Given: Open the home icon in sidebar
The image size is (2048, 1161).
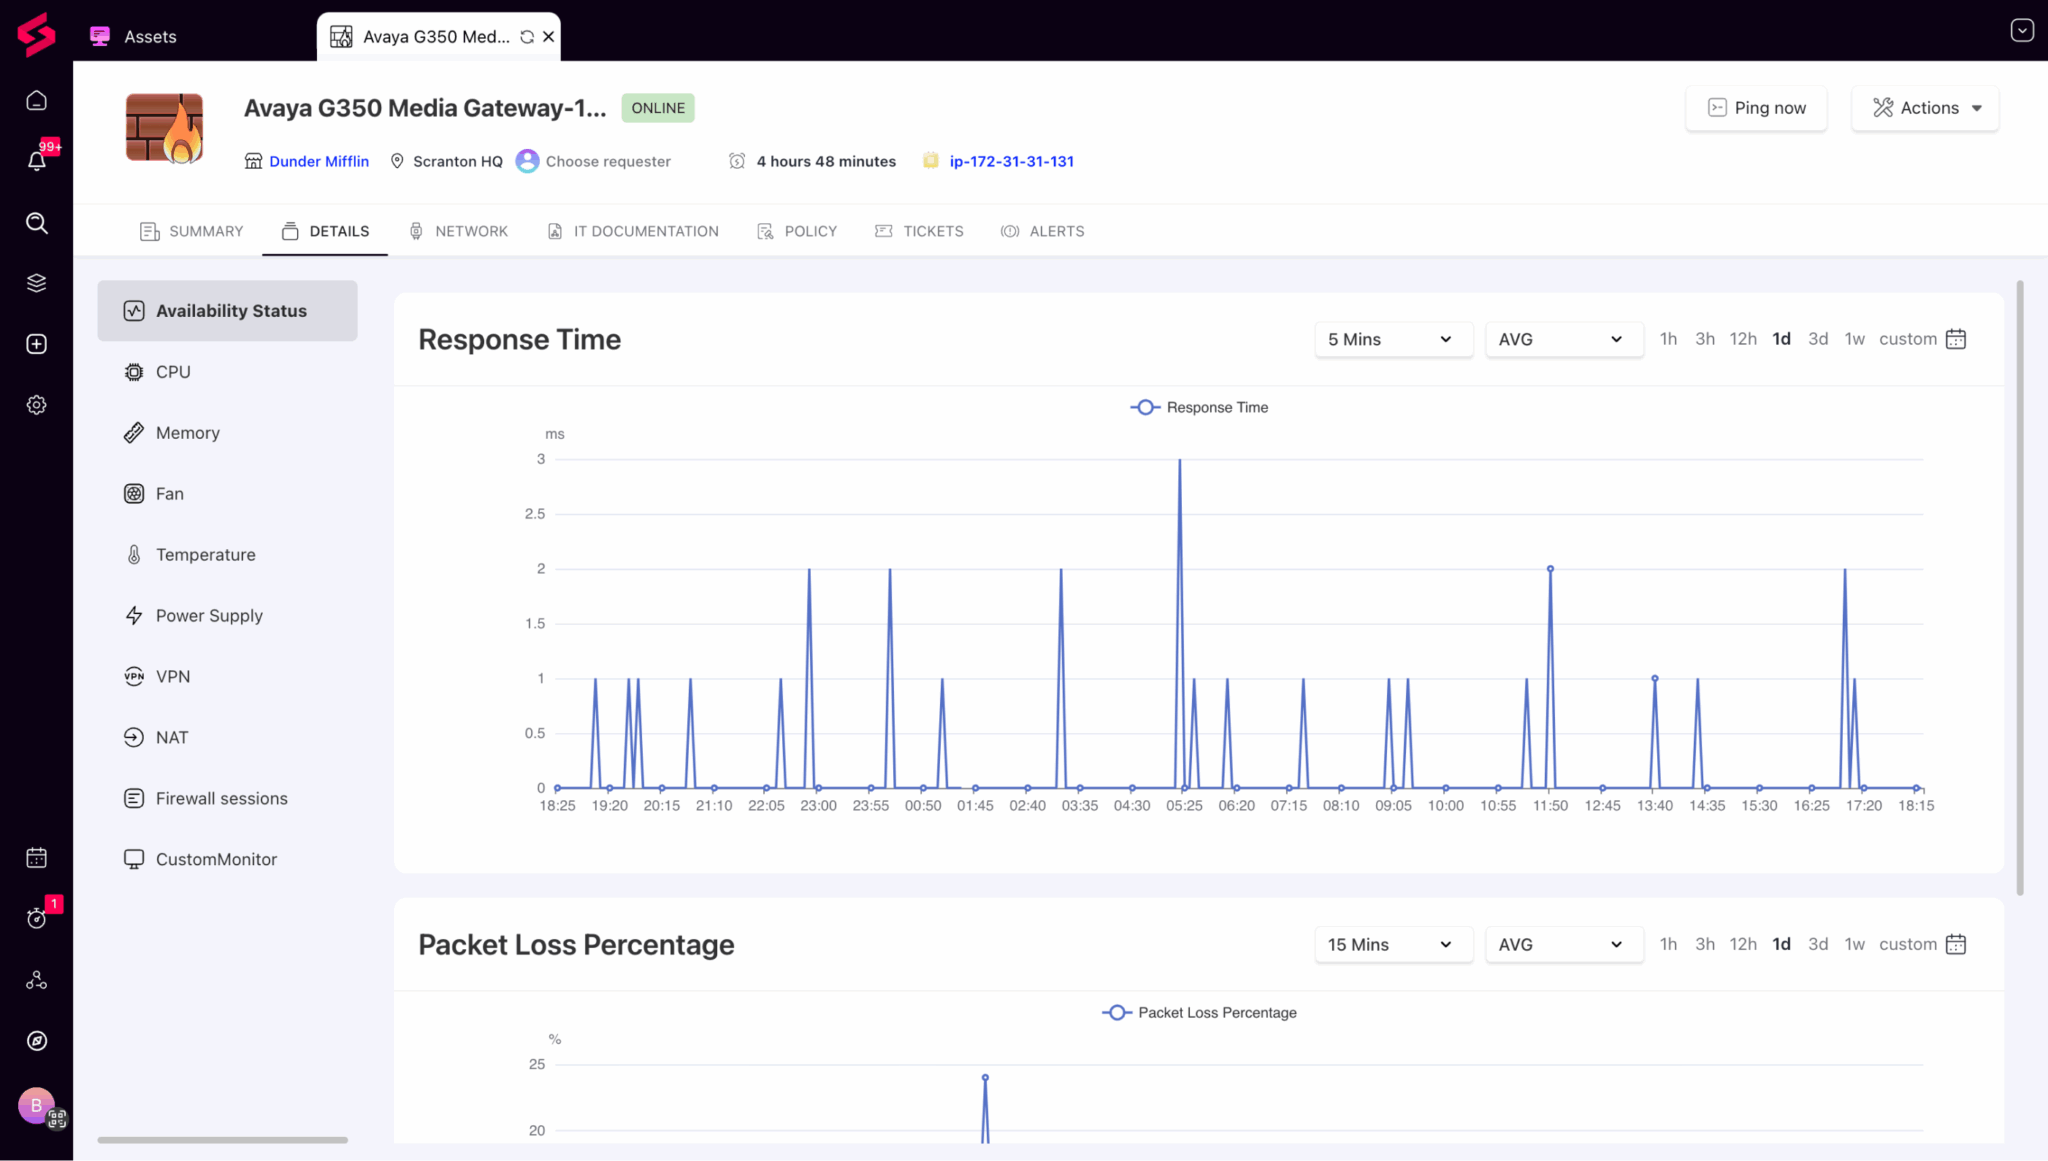Looking at the screenshot, I should coord(37,100).
